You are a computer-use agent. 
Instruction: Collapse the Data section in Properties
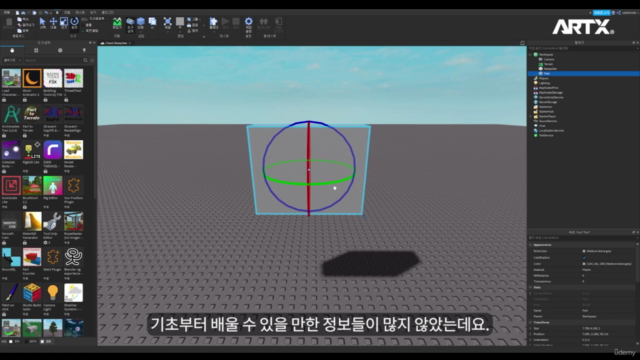[x=531, y=287]
